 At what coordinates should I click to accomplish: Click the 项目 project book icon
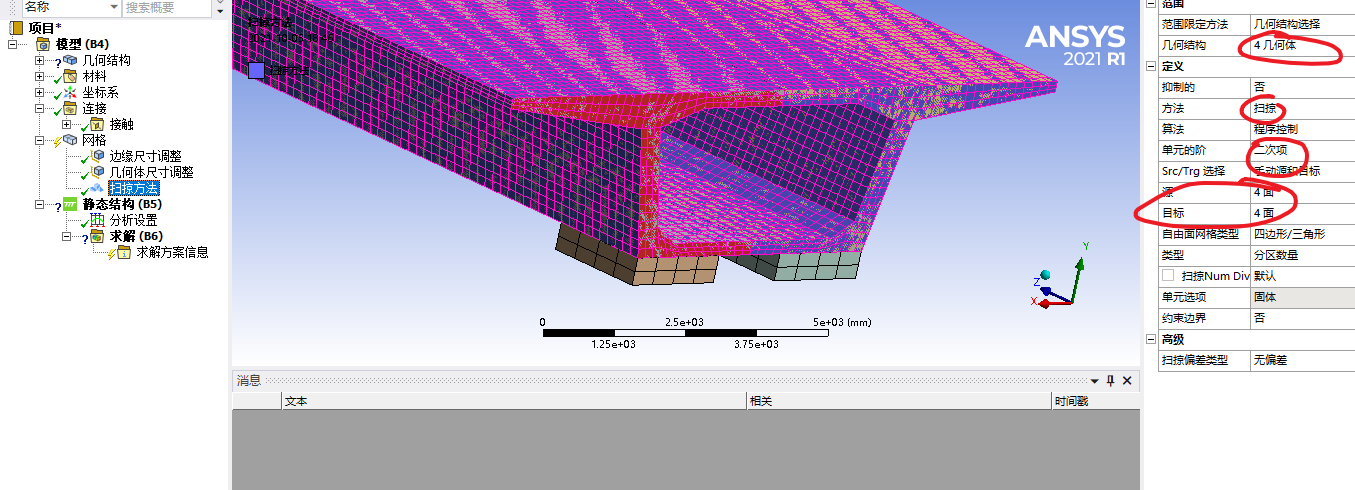(16, 28)
